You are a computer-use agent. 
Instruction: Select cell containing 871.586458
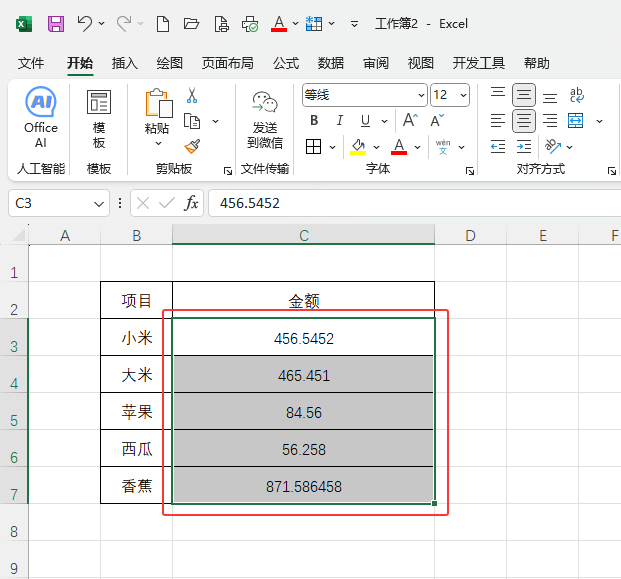pyautogui.click(x=303, y=486)
